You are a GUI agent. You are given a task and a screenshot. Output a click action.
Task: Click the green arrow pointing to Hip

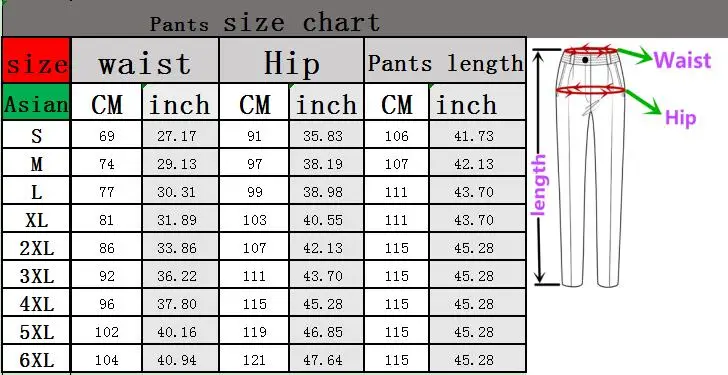643,103
